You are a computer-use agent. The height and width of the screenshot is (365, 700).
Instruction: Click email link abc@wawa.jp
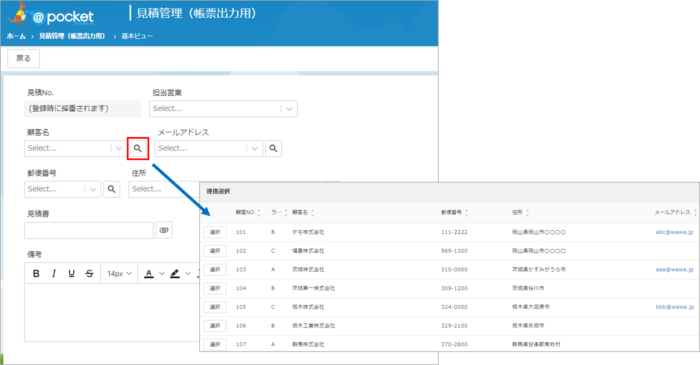click(x=675, y=232)
